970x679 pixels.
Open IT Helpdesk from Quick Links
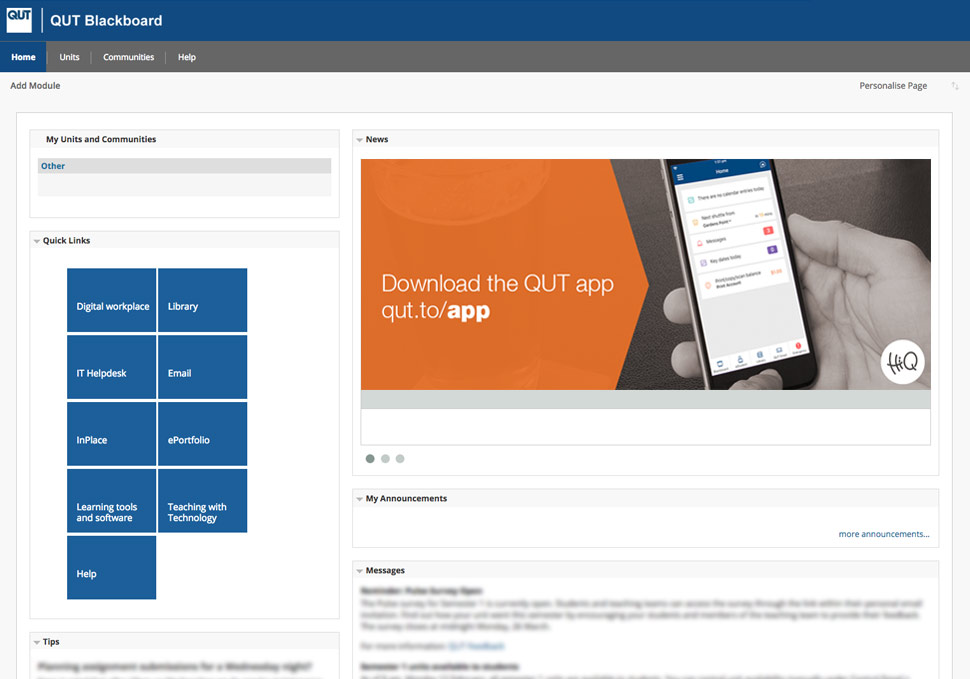[x=111, y=367]
